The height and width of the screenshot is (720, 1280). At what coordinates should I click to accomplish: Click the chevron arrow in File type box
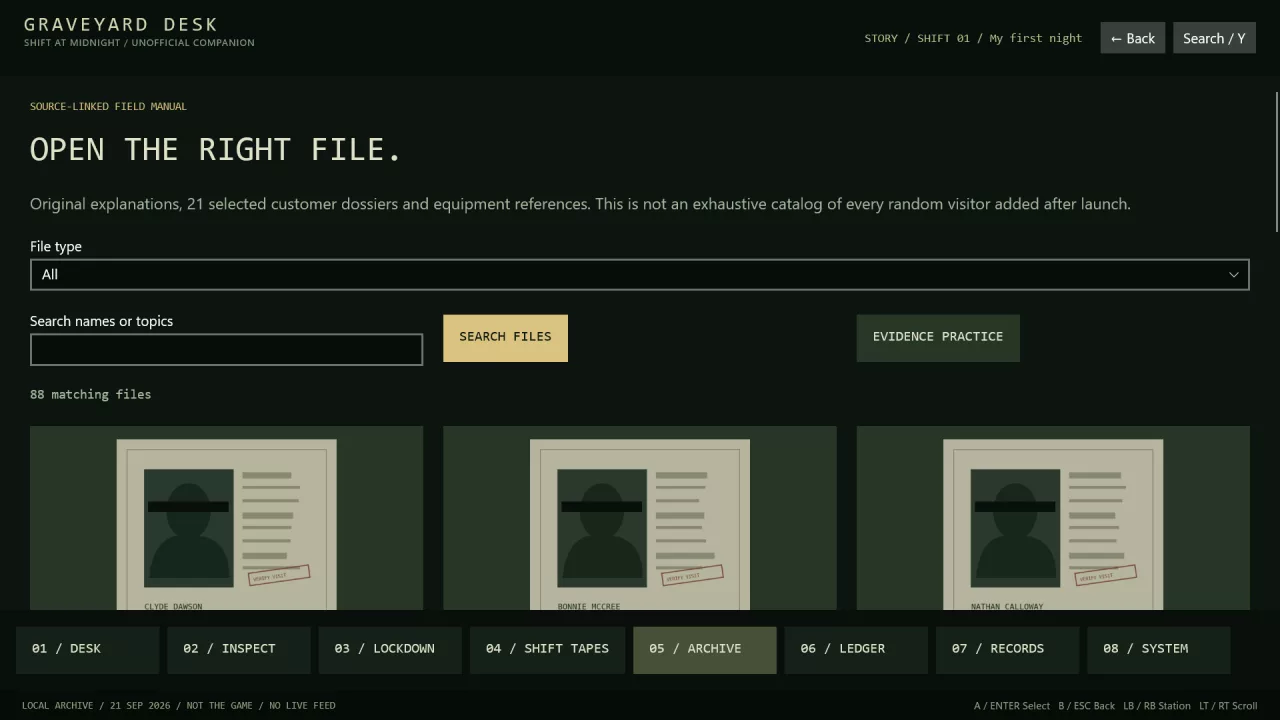pos(1233,275)
